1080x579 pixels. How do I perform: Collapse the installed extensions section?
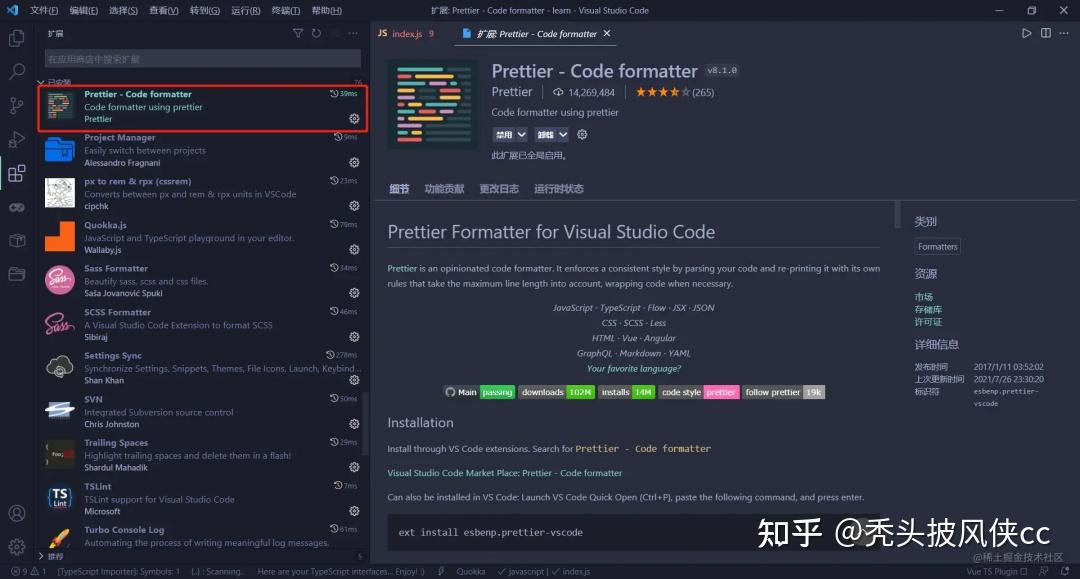(x=41, y=83)
